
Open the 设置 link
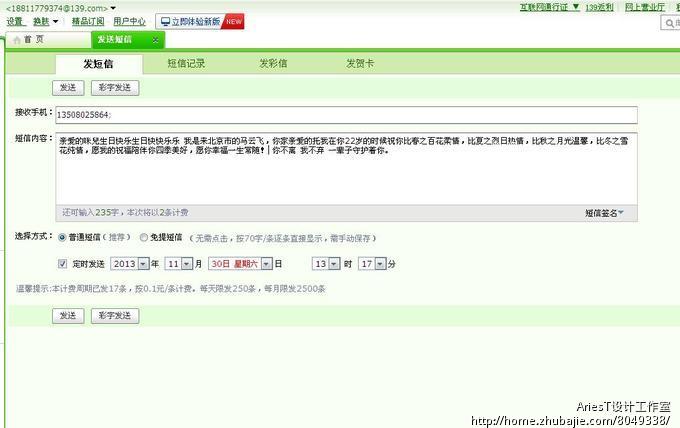tap(15, 21)
